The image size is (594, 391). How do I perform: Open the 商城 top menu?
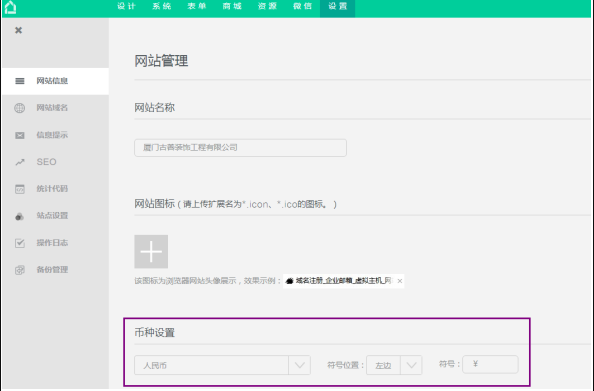pyautogui.click(x=232, y=6)
